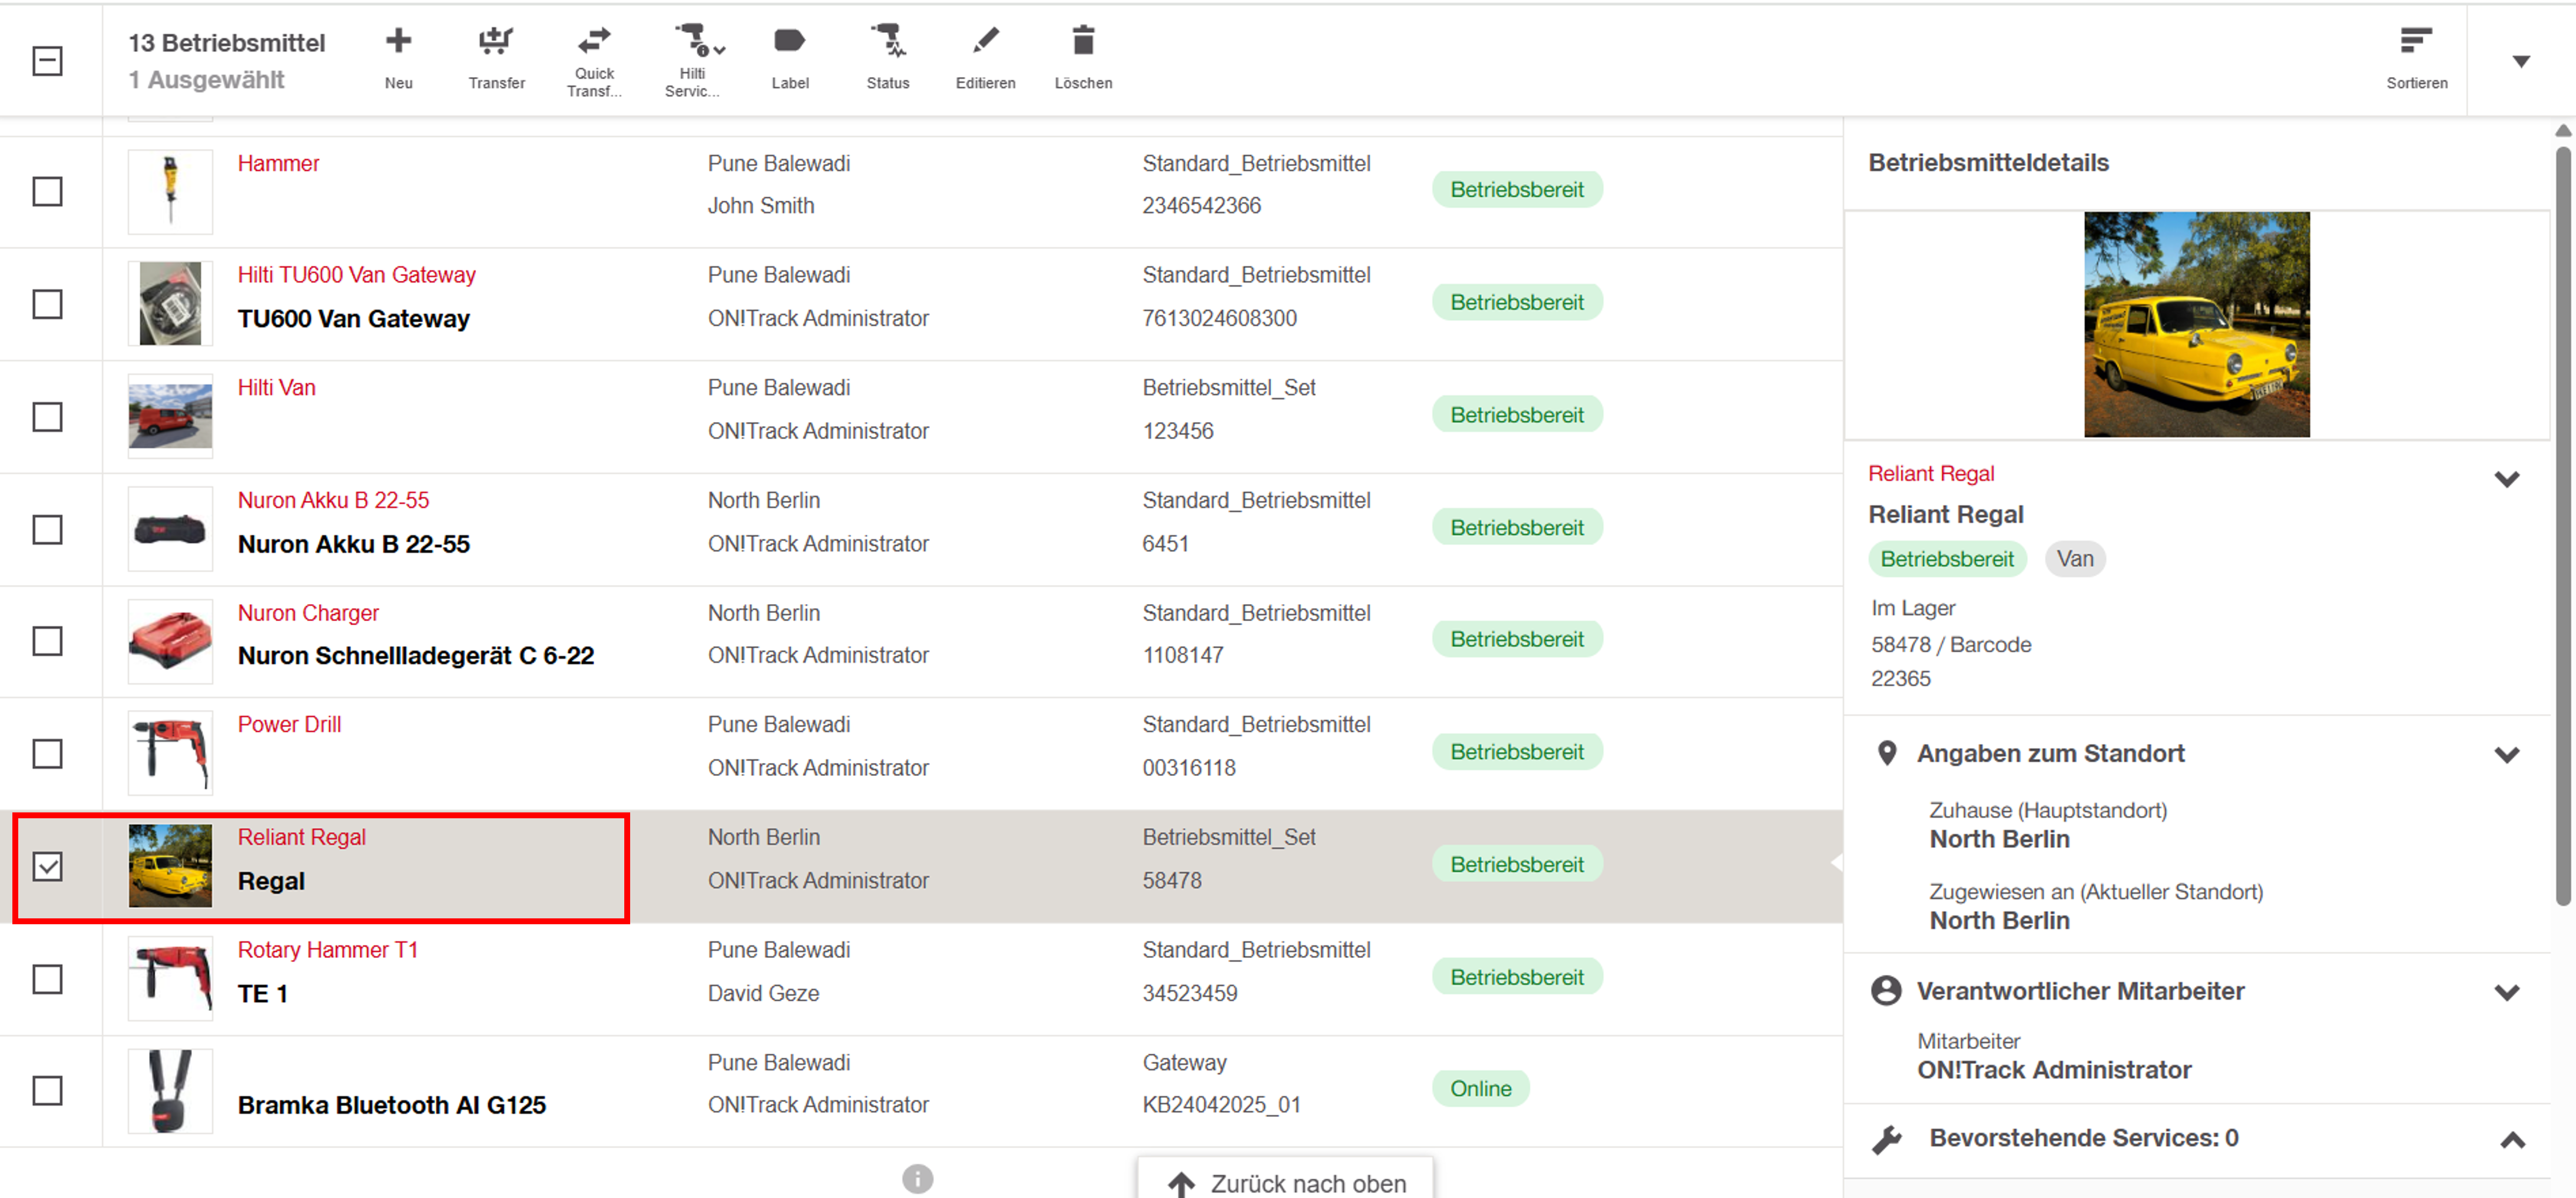The image size is (2576, 1198).
Task: Collapse the Angaben zum Standort section
Action: (x=2506, y=754)
